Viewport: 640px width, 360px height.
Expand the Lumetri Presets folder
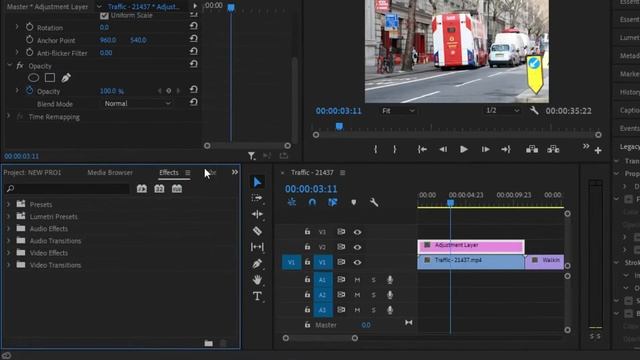point(8,216)
